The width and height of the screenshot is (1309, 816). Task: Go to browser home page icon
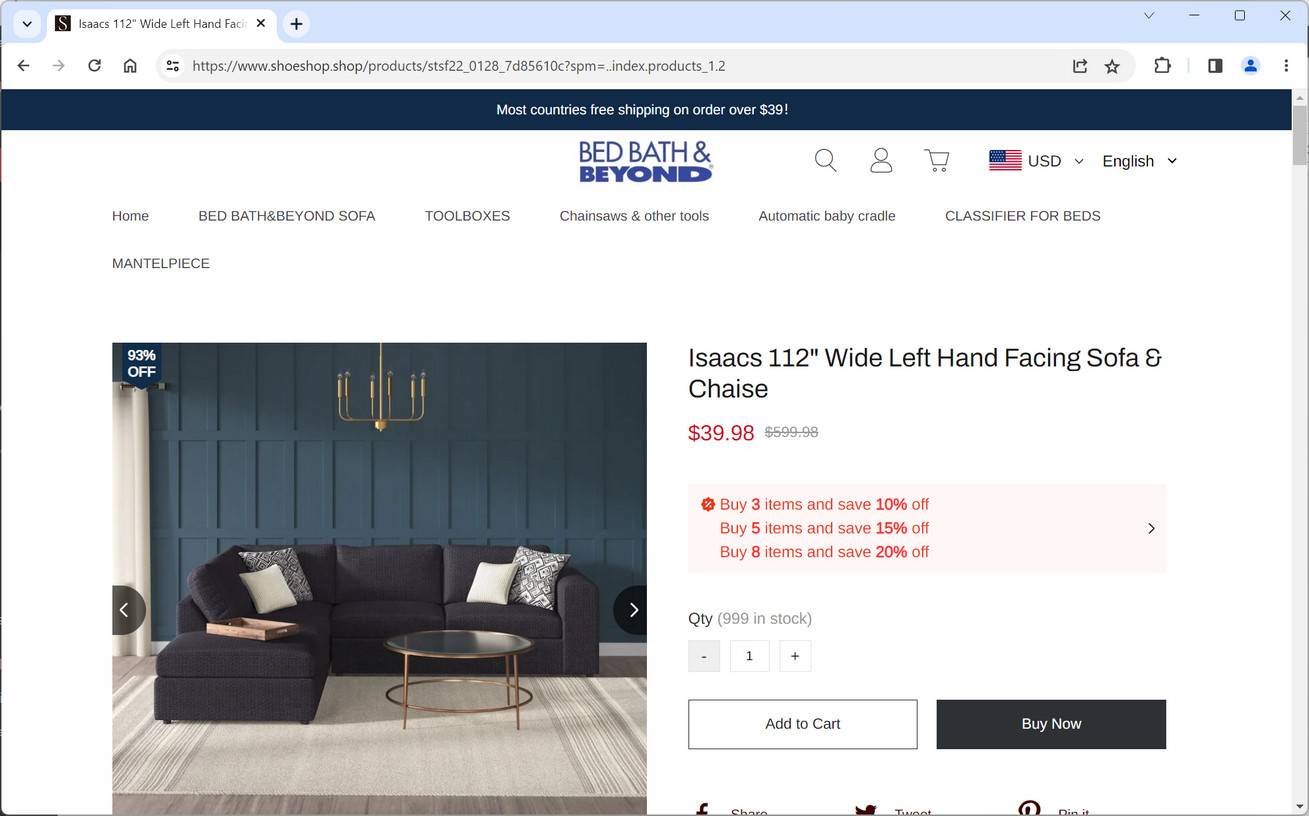tap(130, 66)
